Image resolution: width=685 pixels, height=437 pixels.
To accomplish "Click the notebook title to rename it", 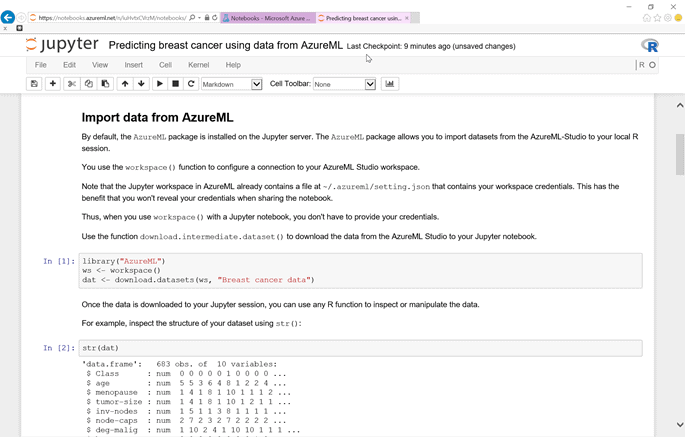I will click(225, 45).
